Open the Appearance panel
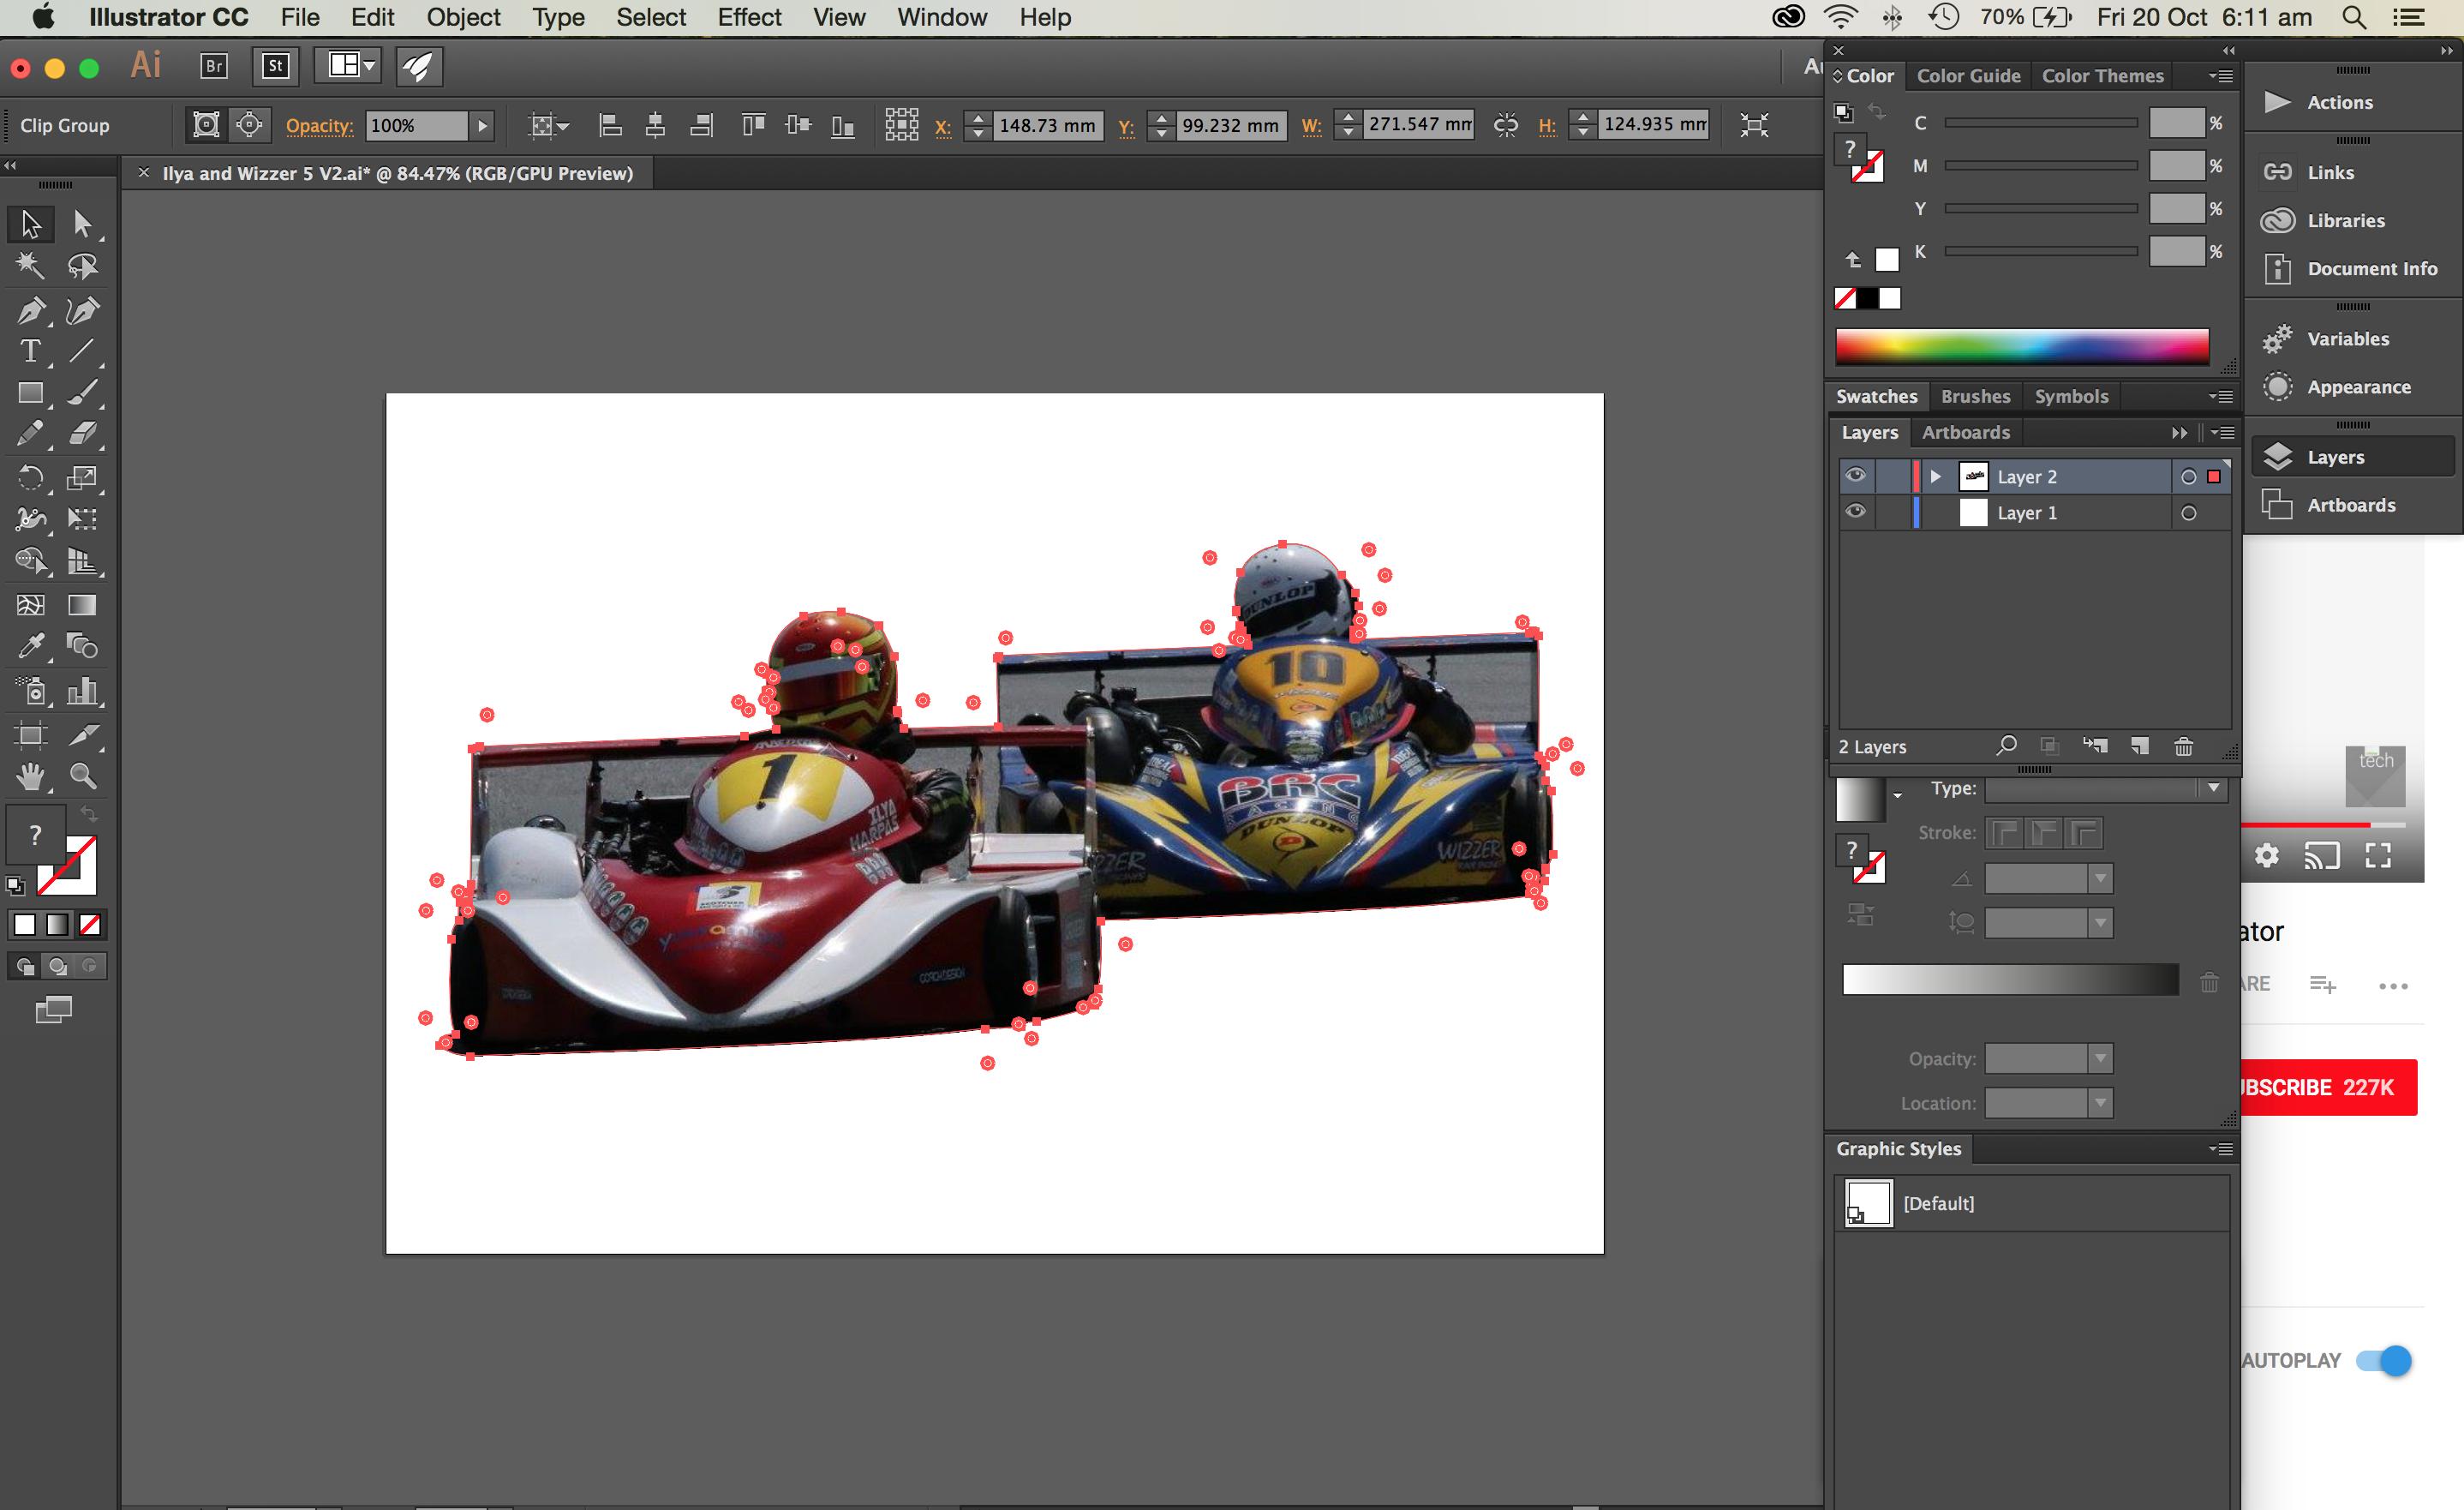 click(2358, 387)
